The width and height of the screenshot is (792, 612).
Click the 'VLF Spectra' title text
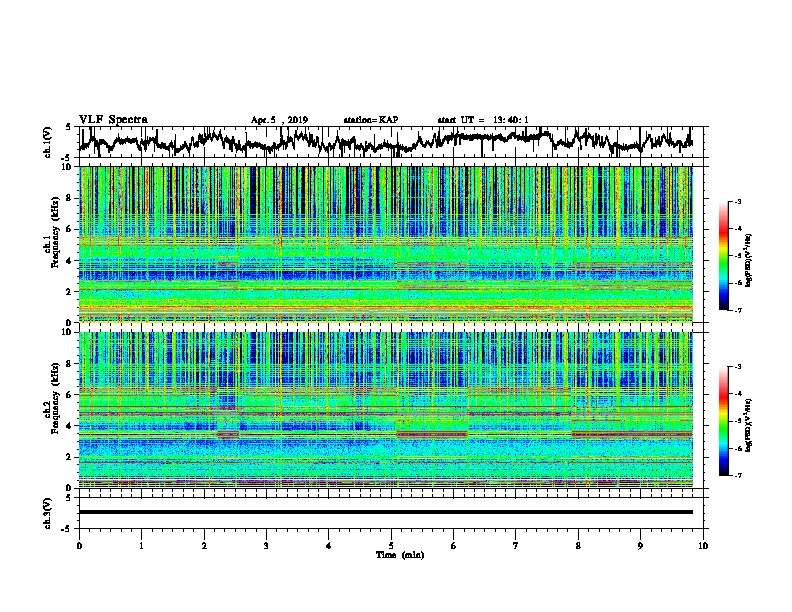113,119
